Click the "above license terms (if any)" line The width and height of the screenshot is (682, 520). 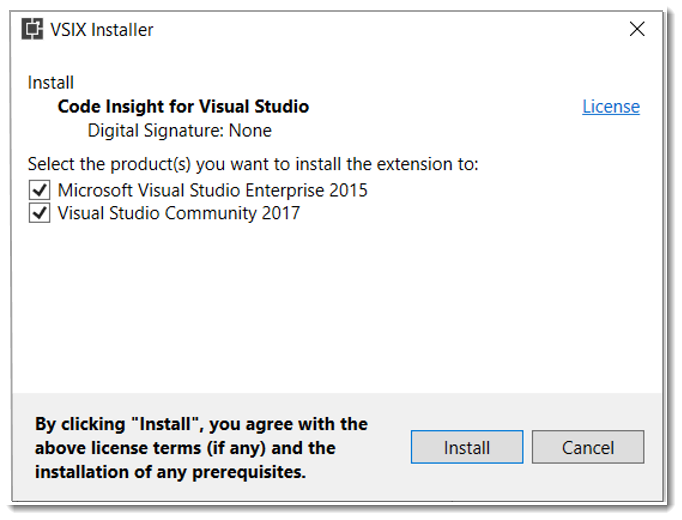click(185, 447)
